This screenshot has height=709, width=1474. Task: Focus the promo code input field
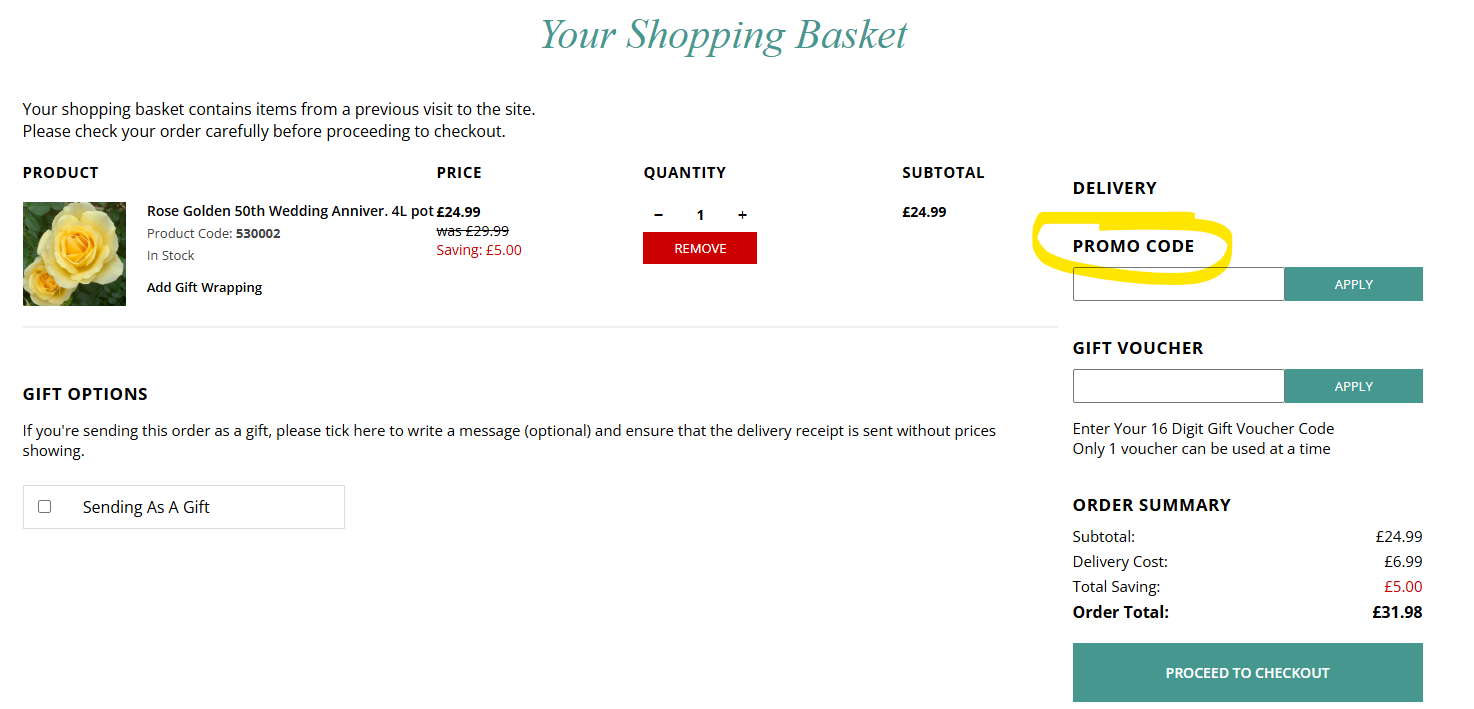click(x=1178, y=284)
